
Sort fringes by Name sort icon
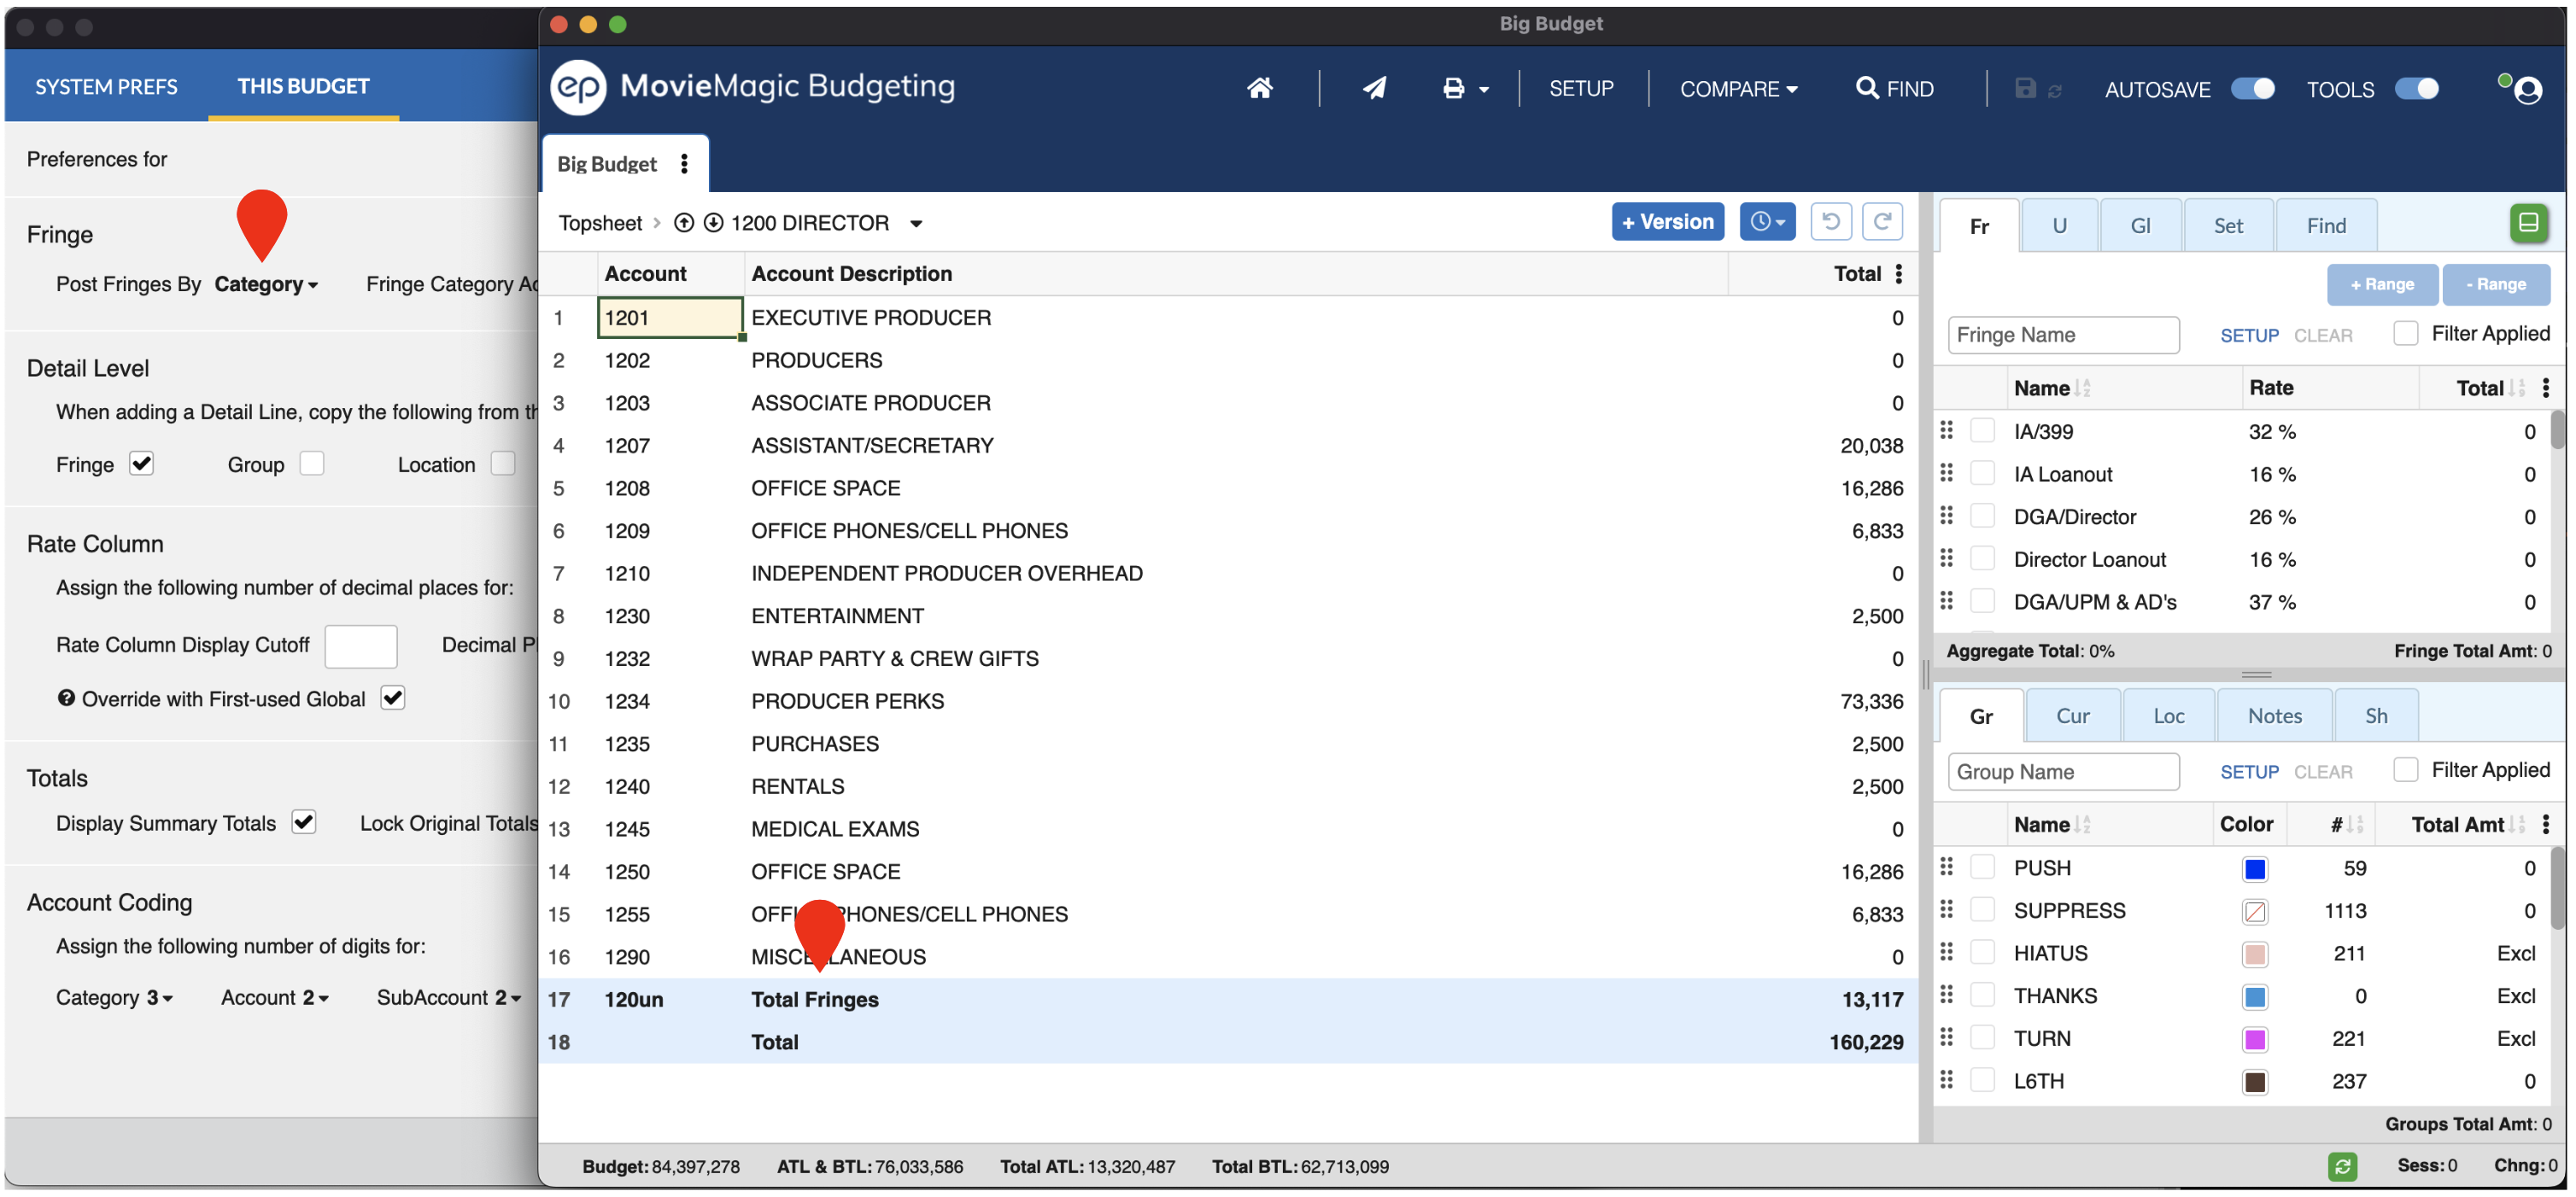2083,389
